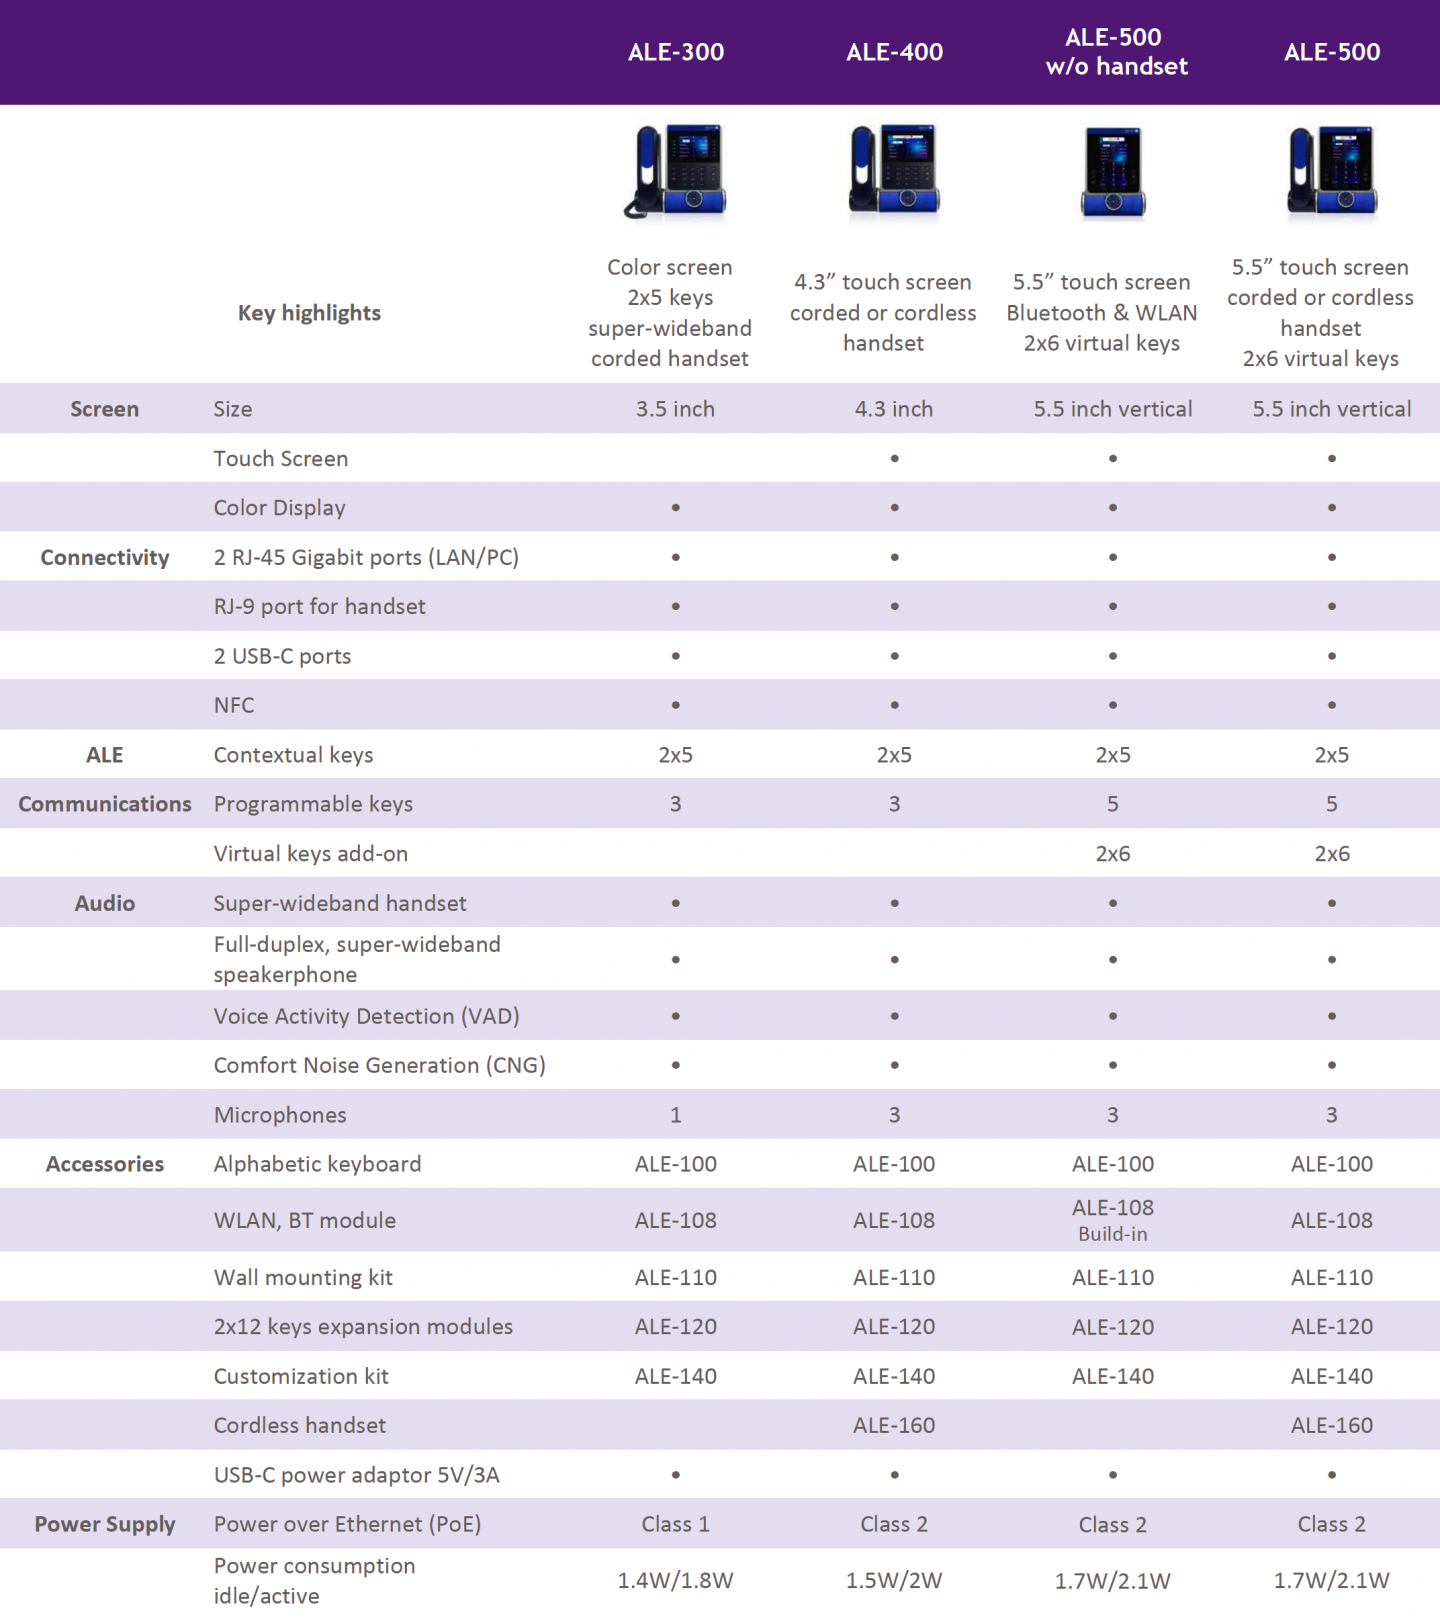
Task: Click the Power Supply section label
Action: pyautogui.click(x=105, y=1524)
